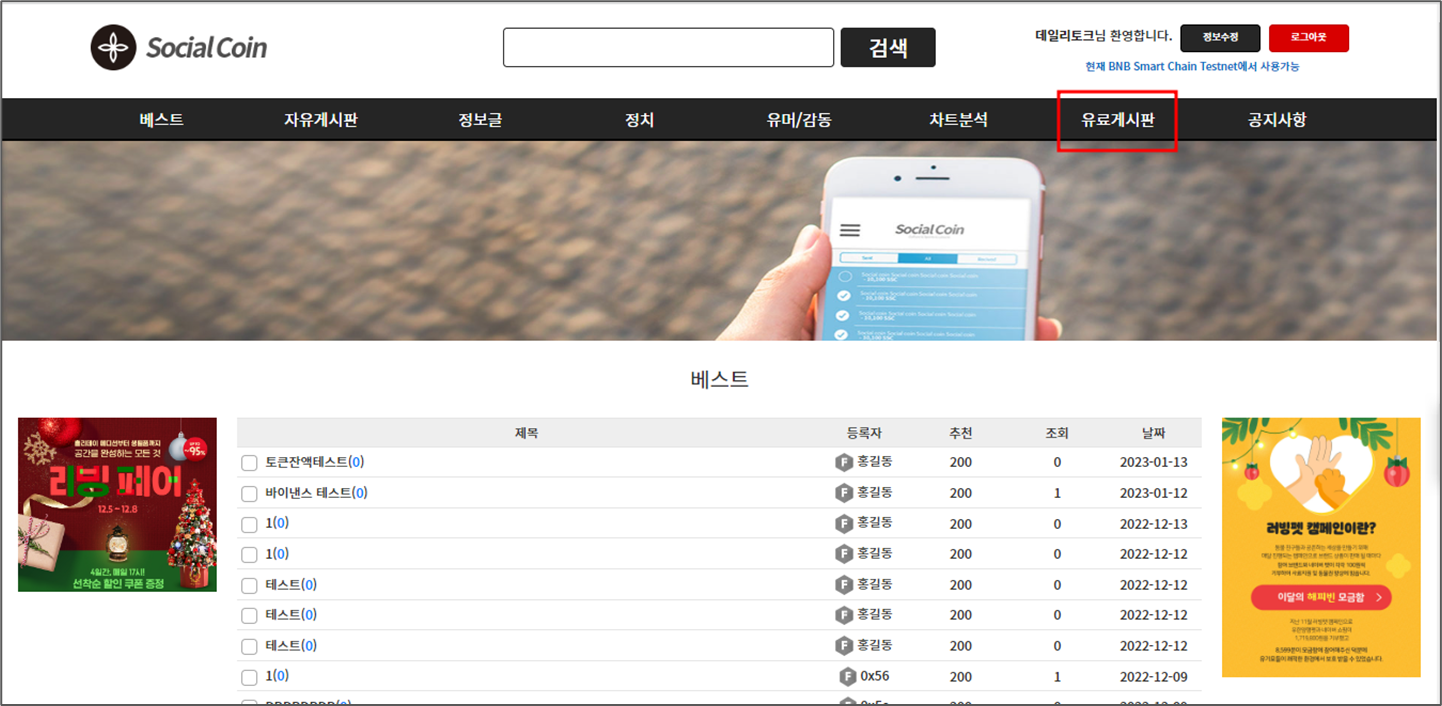Screen dimensions: 1442x706
Task: Click the F badge beside 0x56
Action: [x=848, y=677]
